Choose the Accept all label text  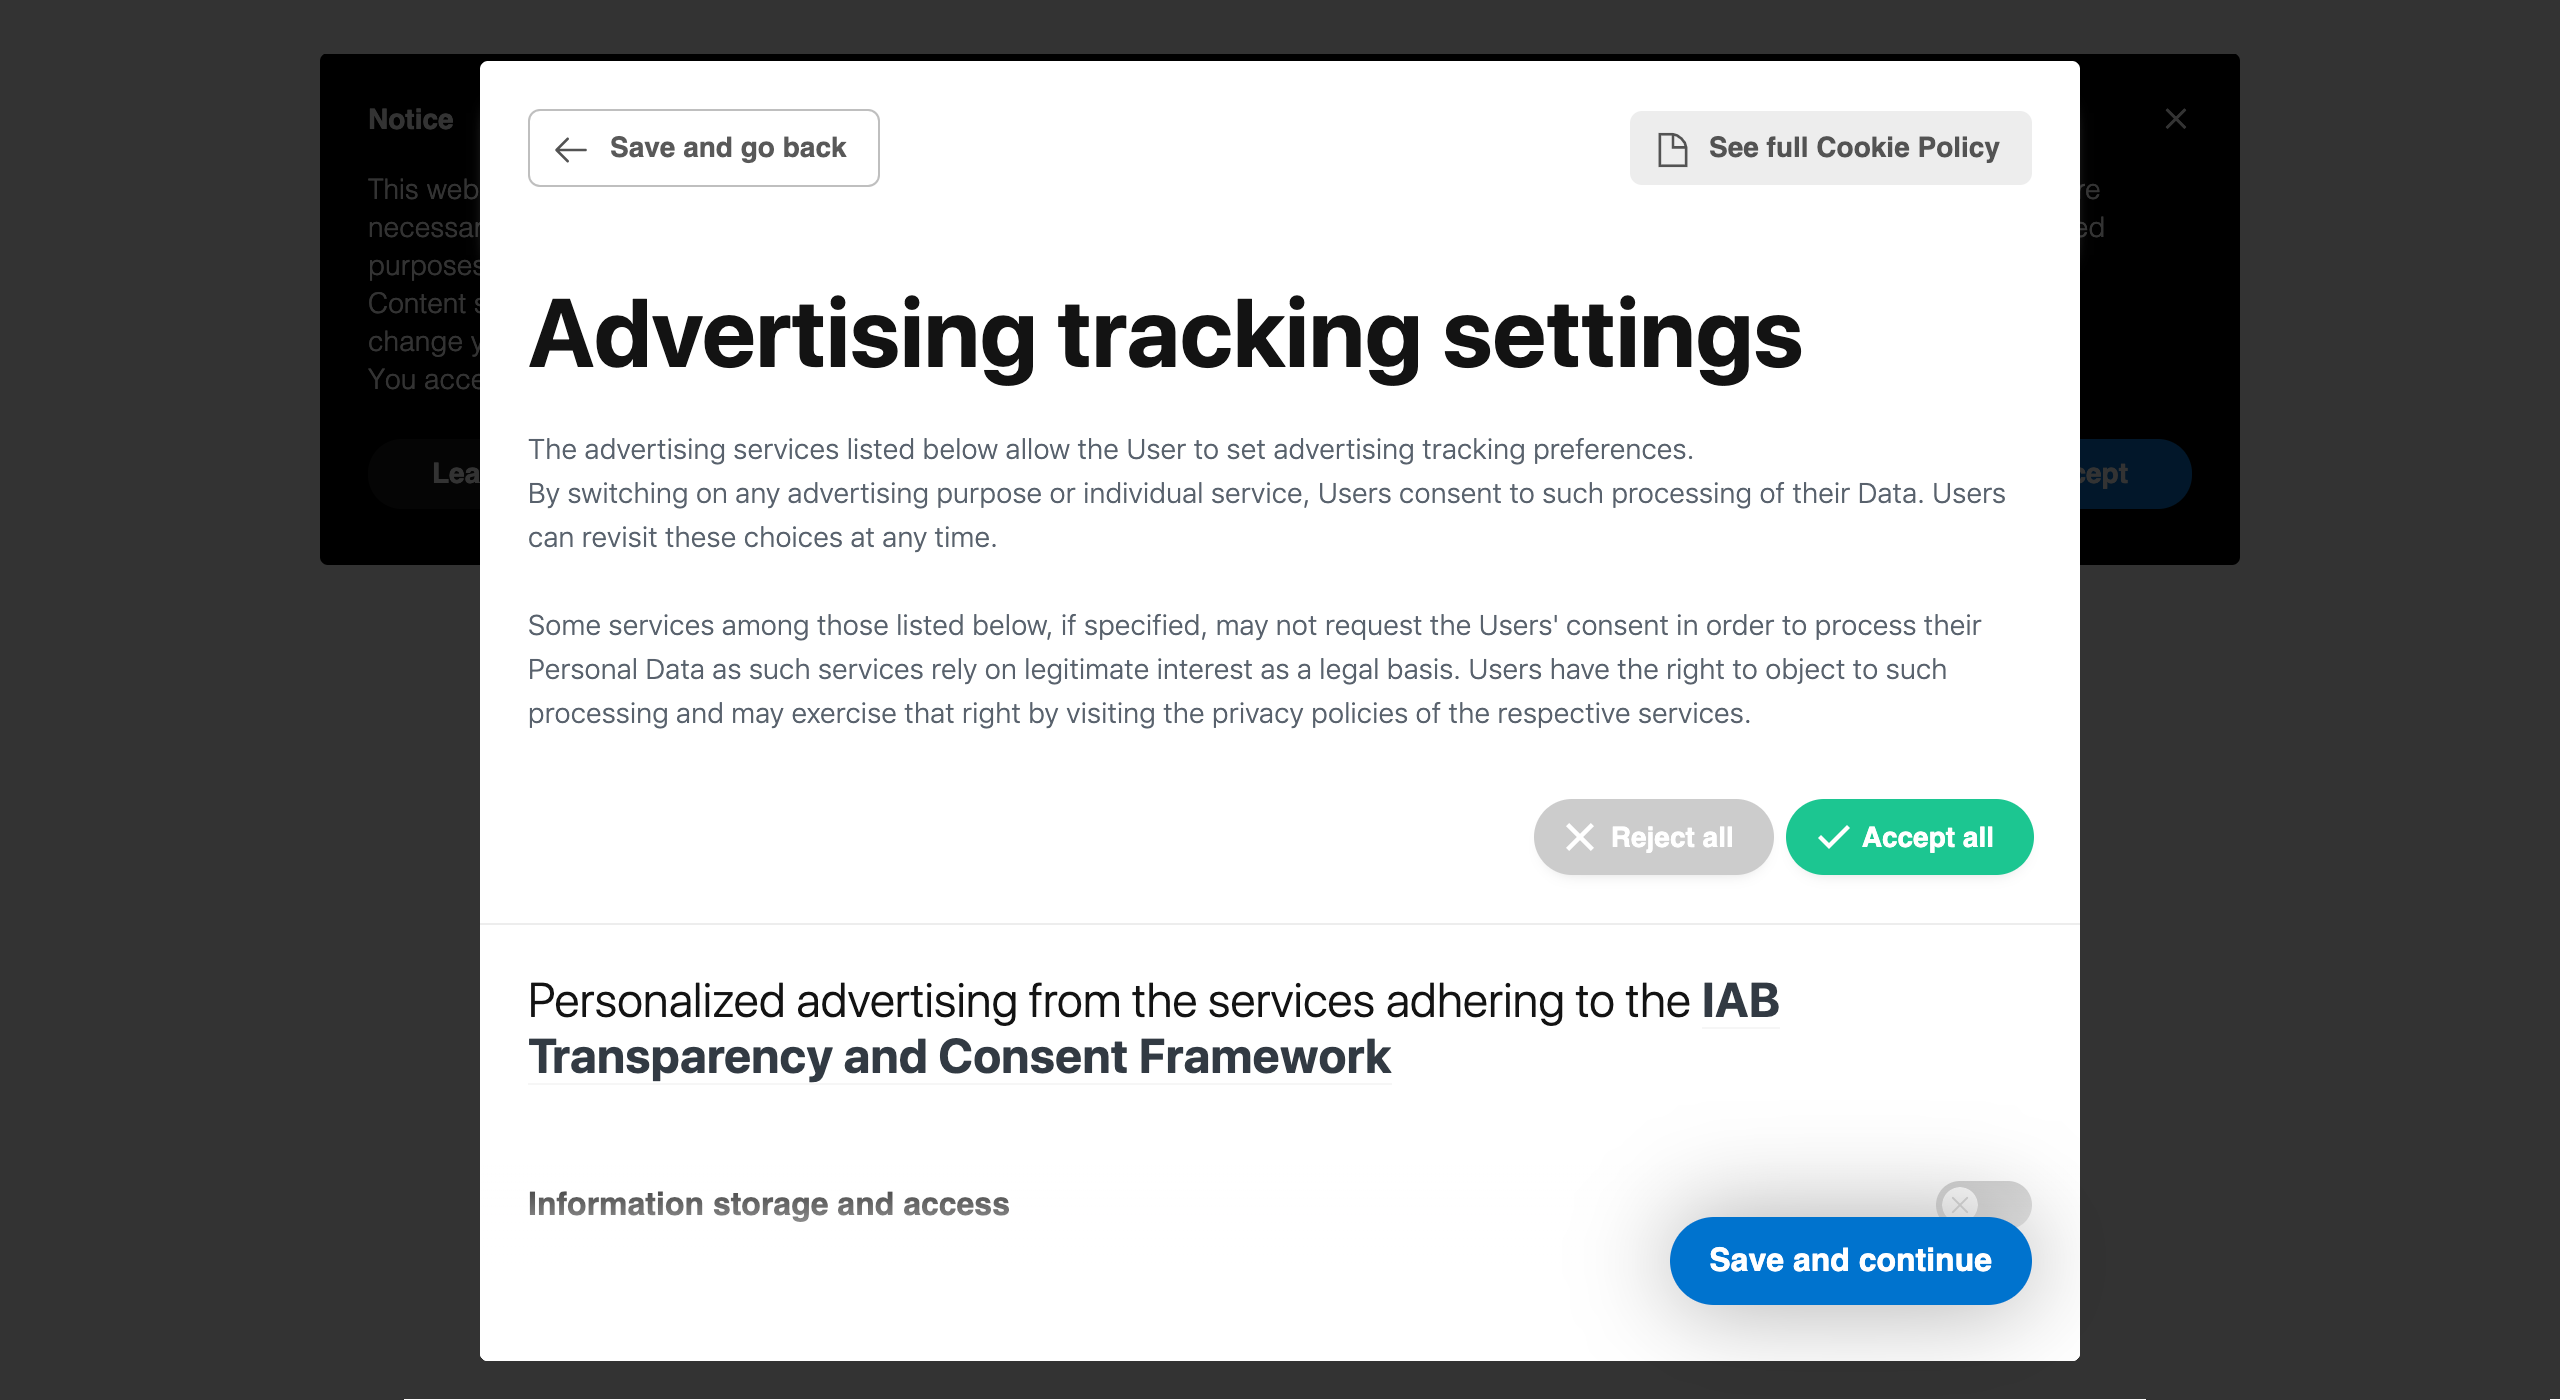click(x=1927, y=837)
